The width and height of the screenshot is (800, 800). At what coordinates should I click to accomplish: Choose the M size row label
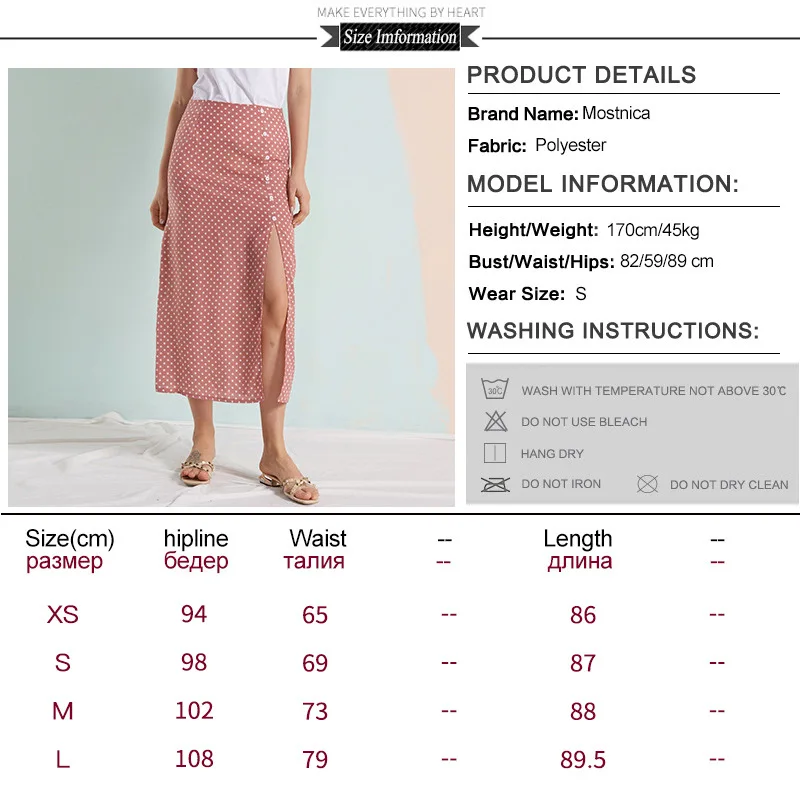tap(62, 711)
